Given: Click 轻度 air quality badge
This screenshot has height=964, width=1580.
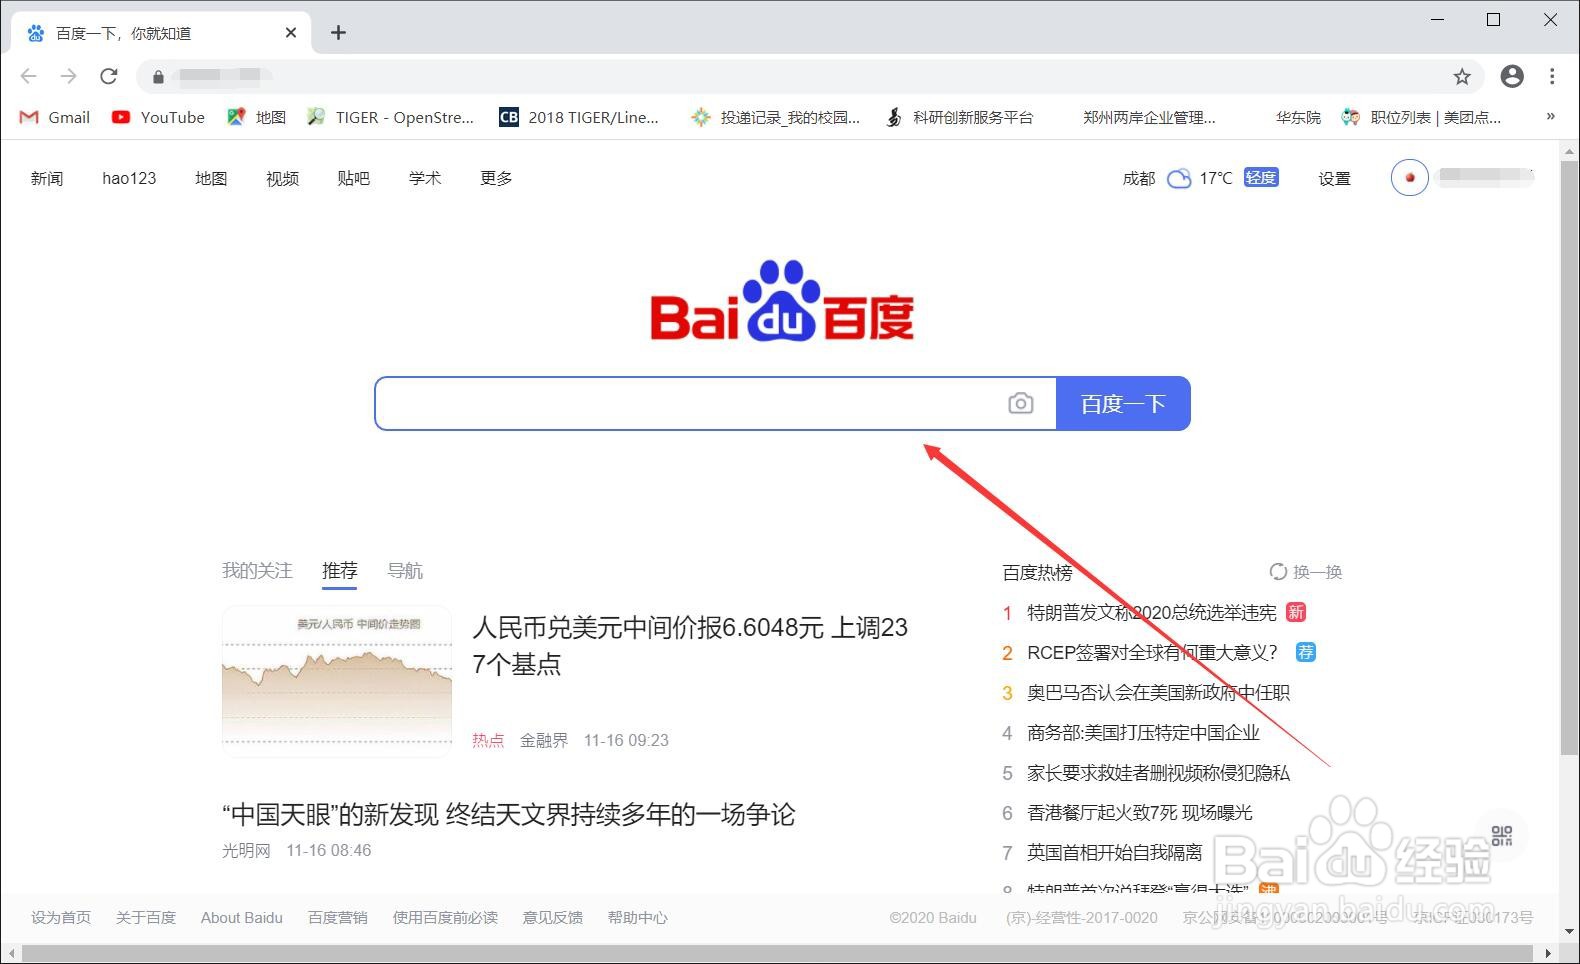Looking at the screenshot, I should point(1261,177).
